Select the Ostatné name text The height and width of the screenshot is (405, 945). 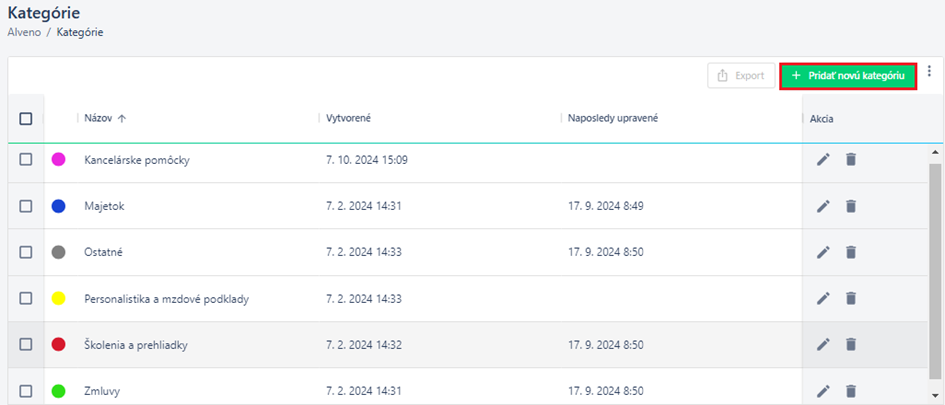tap(103, 252)
